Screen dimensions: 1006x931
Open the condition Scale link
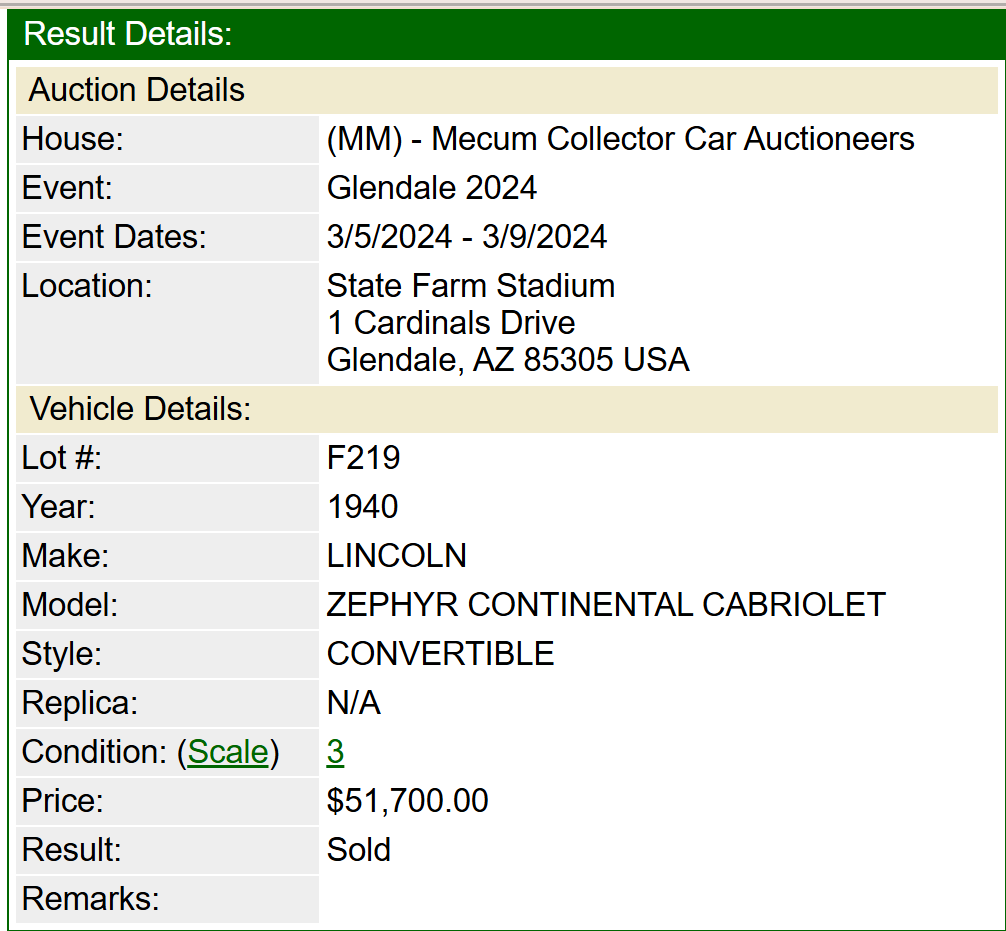[228, 752]
